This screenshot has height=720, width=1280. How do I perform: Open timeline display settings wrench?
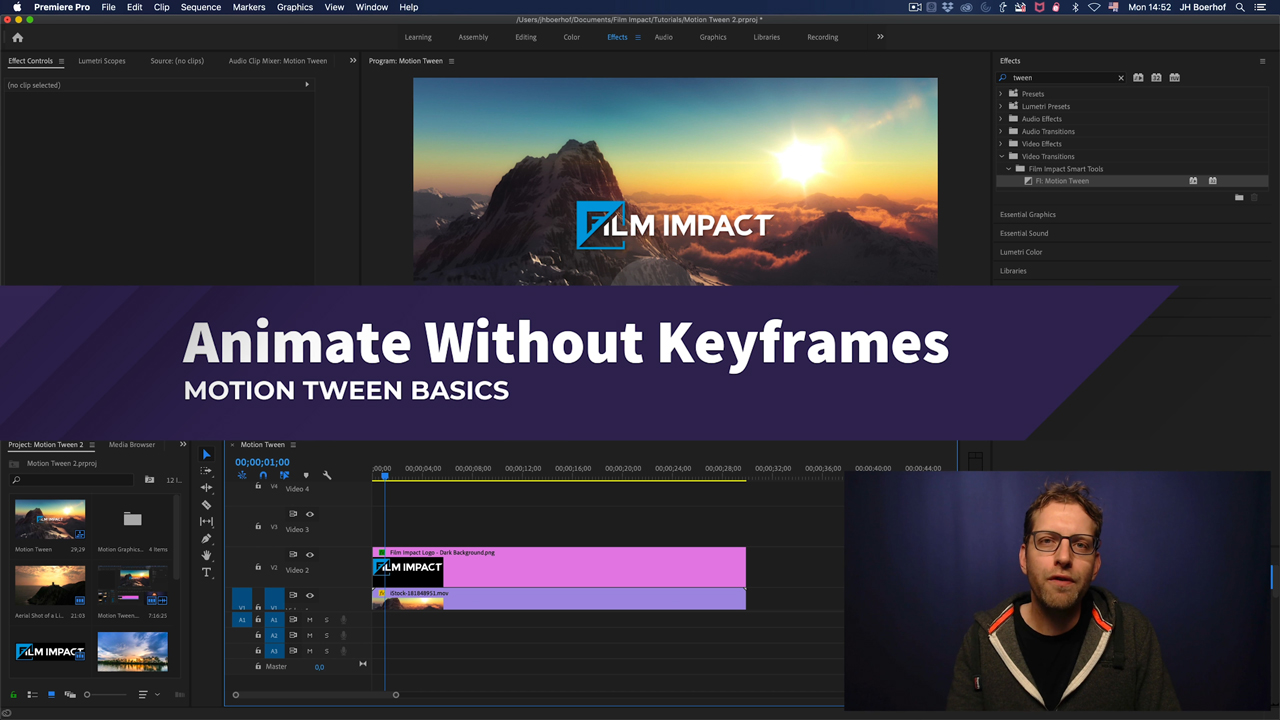[327, 475]
